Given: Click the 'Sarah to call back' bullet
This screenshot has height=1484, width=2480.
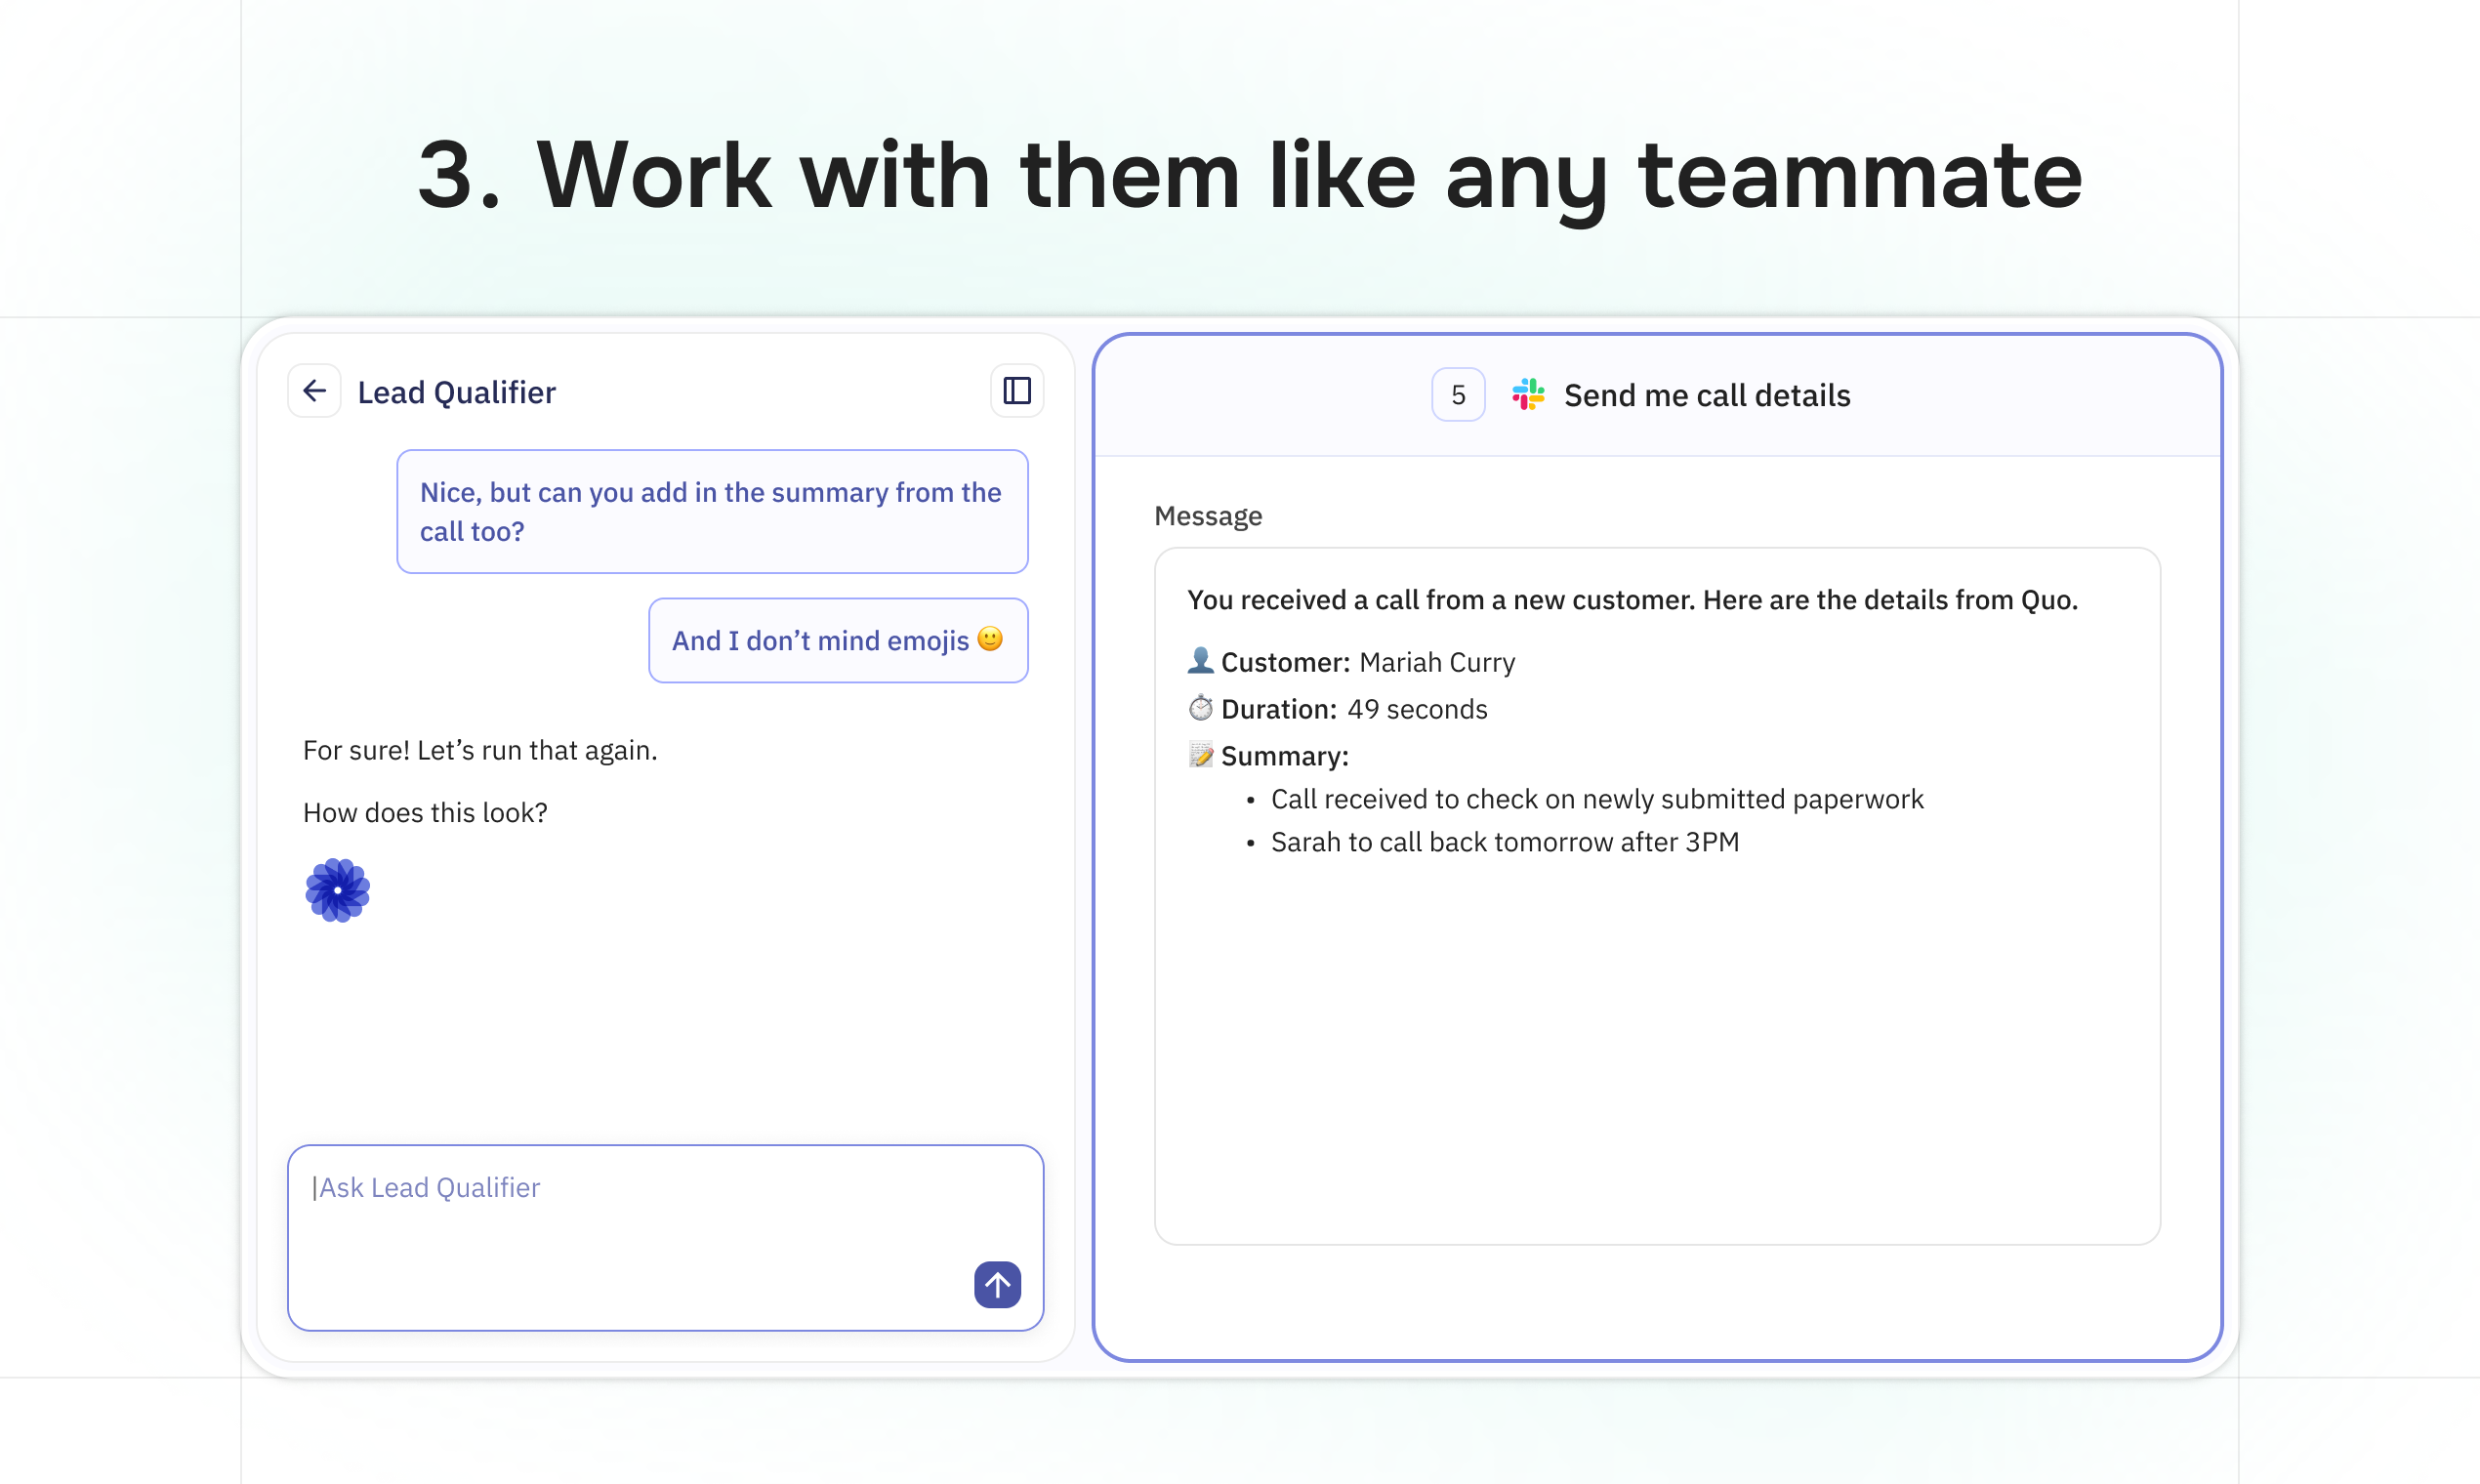Looking at the screenshot, I should 1504,842.
